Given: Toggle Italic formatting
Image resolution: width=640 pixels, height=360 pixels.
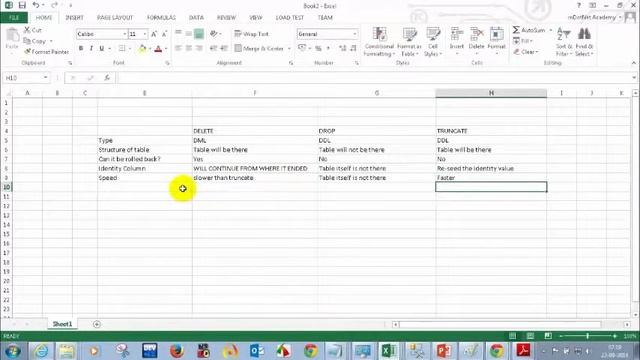Looking at the screenshot, I should (91, 48).
